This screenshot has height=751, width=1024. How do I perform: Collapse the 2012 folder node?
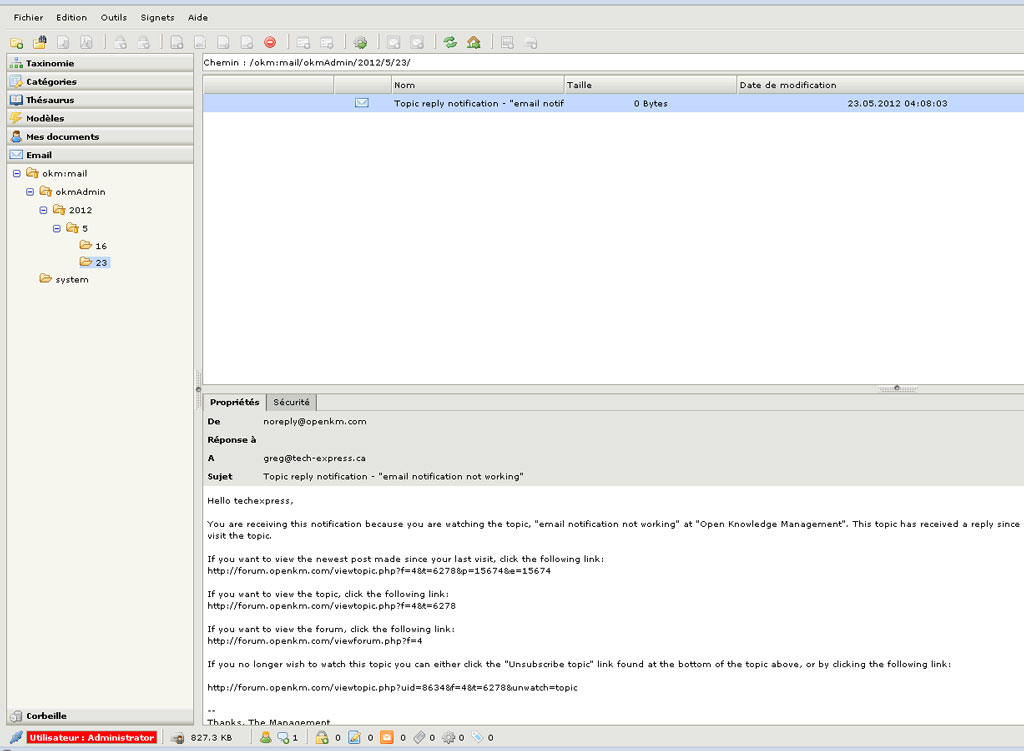click(42, 210)
